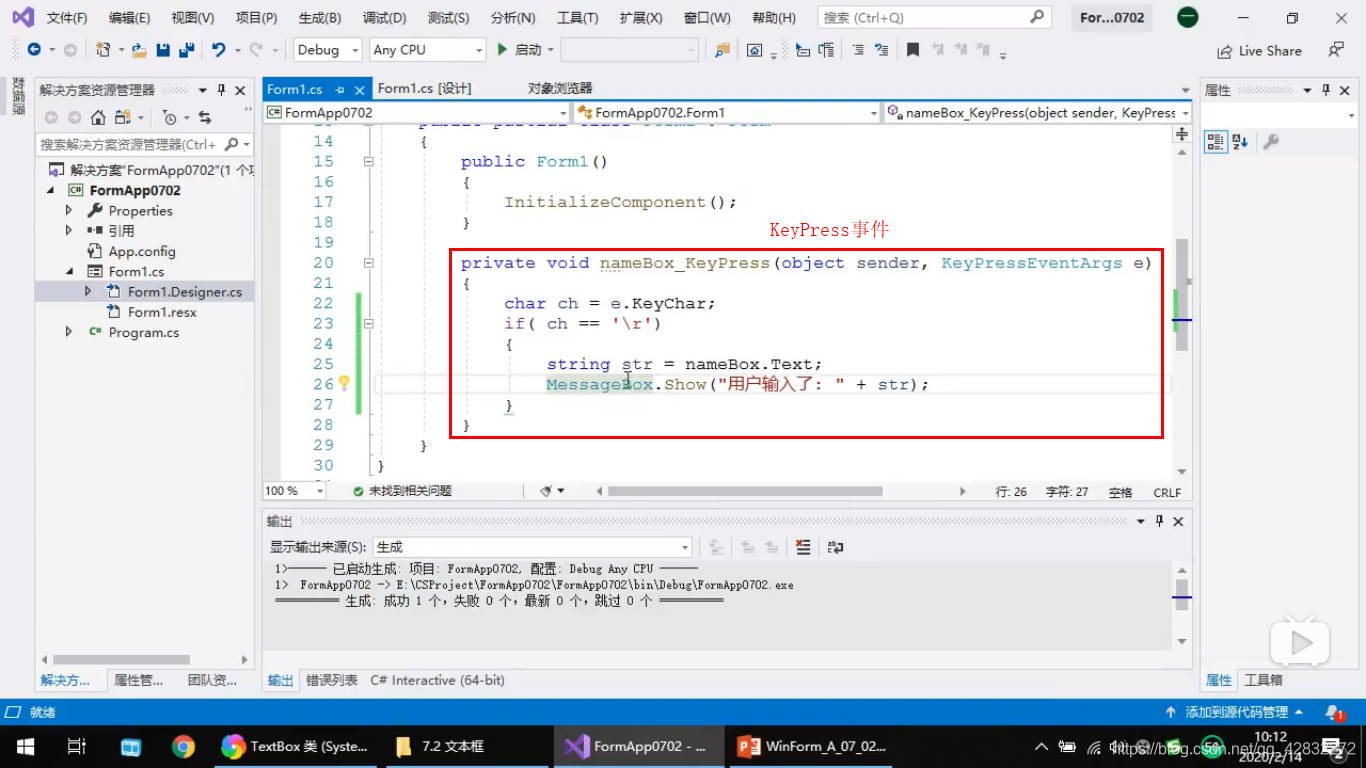Screen dimensions: 1366x768
Task: Collapse the nameBox_KeyPress method on line 20
Action: click(369, 263)
